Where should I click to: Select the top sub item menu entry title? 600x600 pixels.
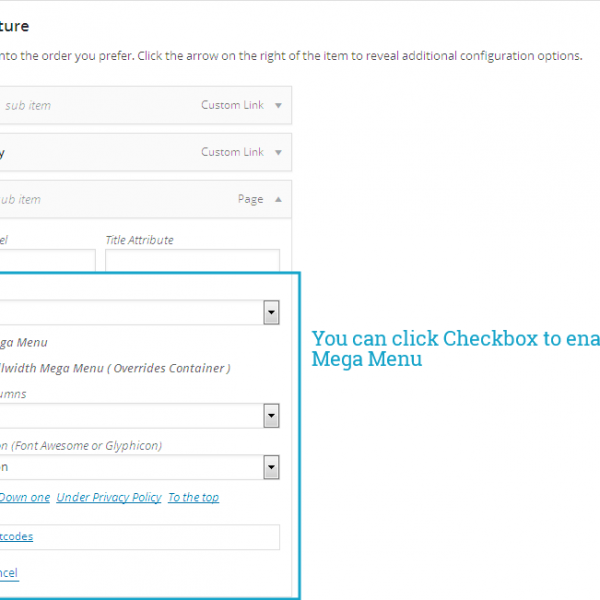point(28,105)
